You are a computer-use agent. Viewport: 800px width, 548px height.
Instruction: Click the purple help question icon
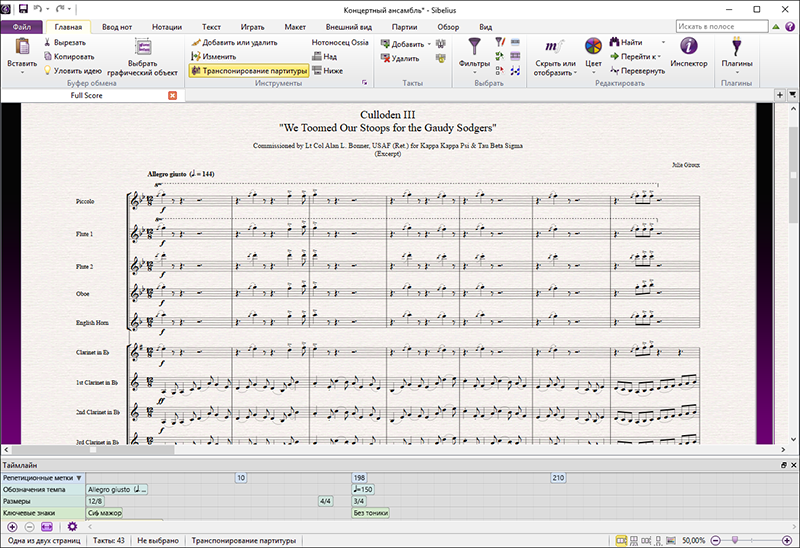(x=790, y=27)
